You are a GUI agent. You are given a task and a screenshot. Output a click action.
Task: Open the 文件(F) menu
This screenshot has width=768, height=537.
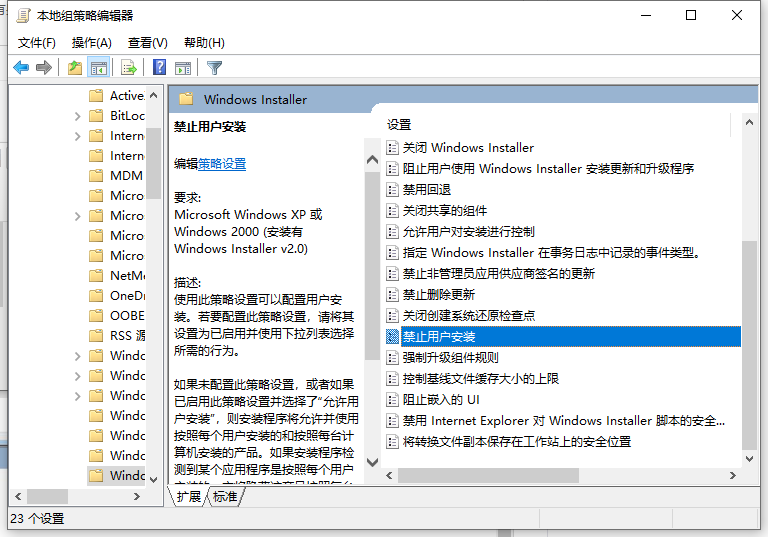(37, 43)
